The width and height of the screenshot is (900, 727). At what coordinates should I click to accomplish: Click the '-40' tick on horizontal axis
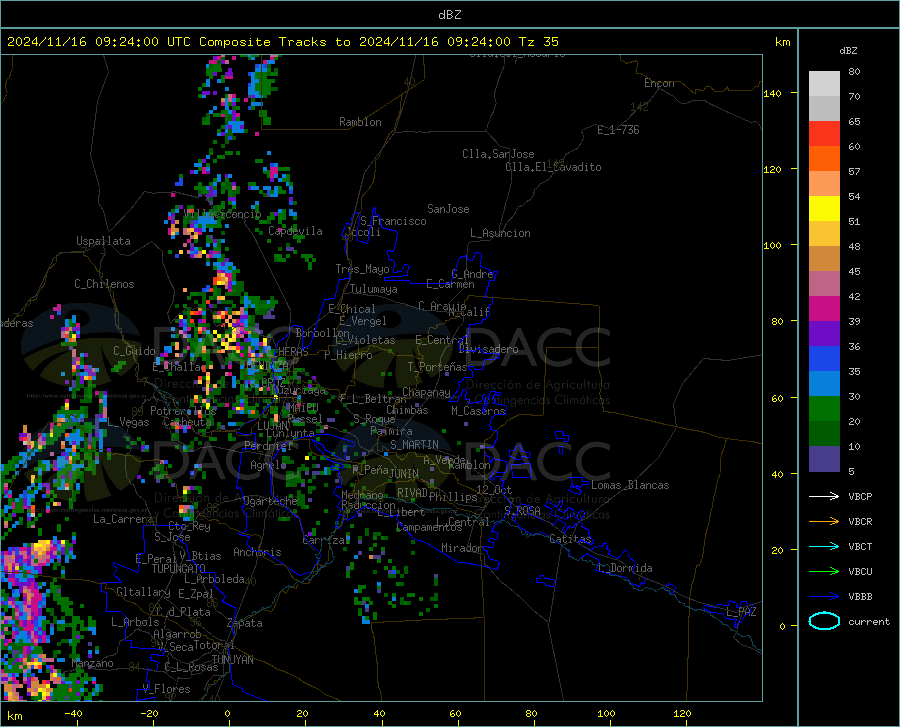point(73,713)
